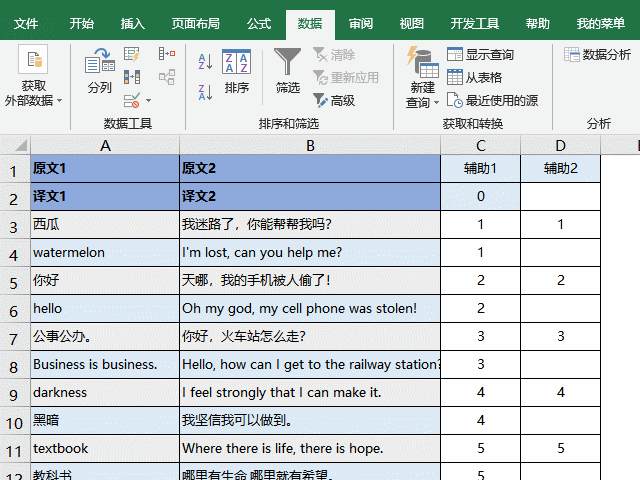Click cell containing 原文2
This screenshot has height=480, width=640.
(310, 169)
